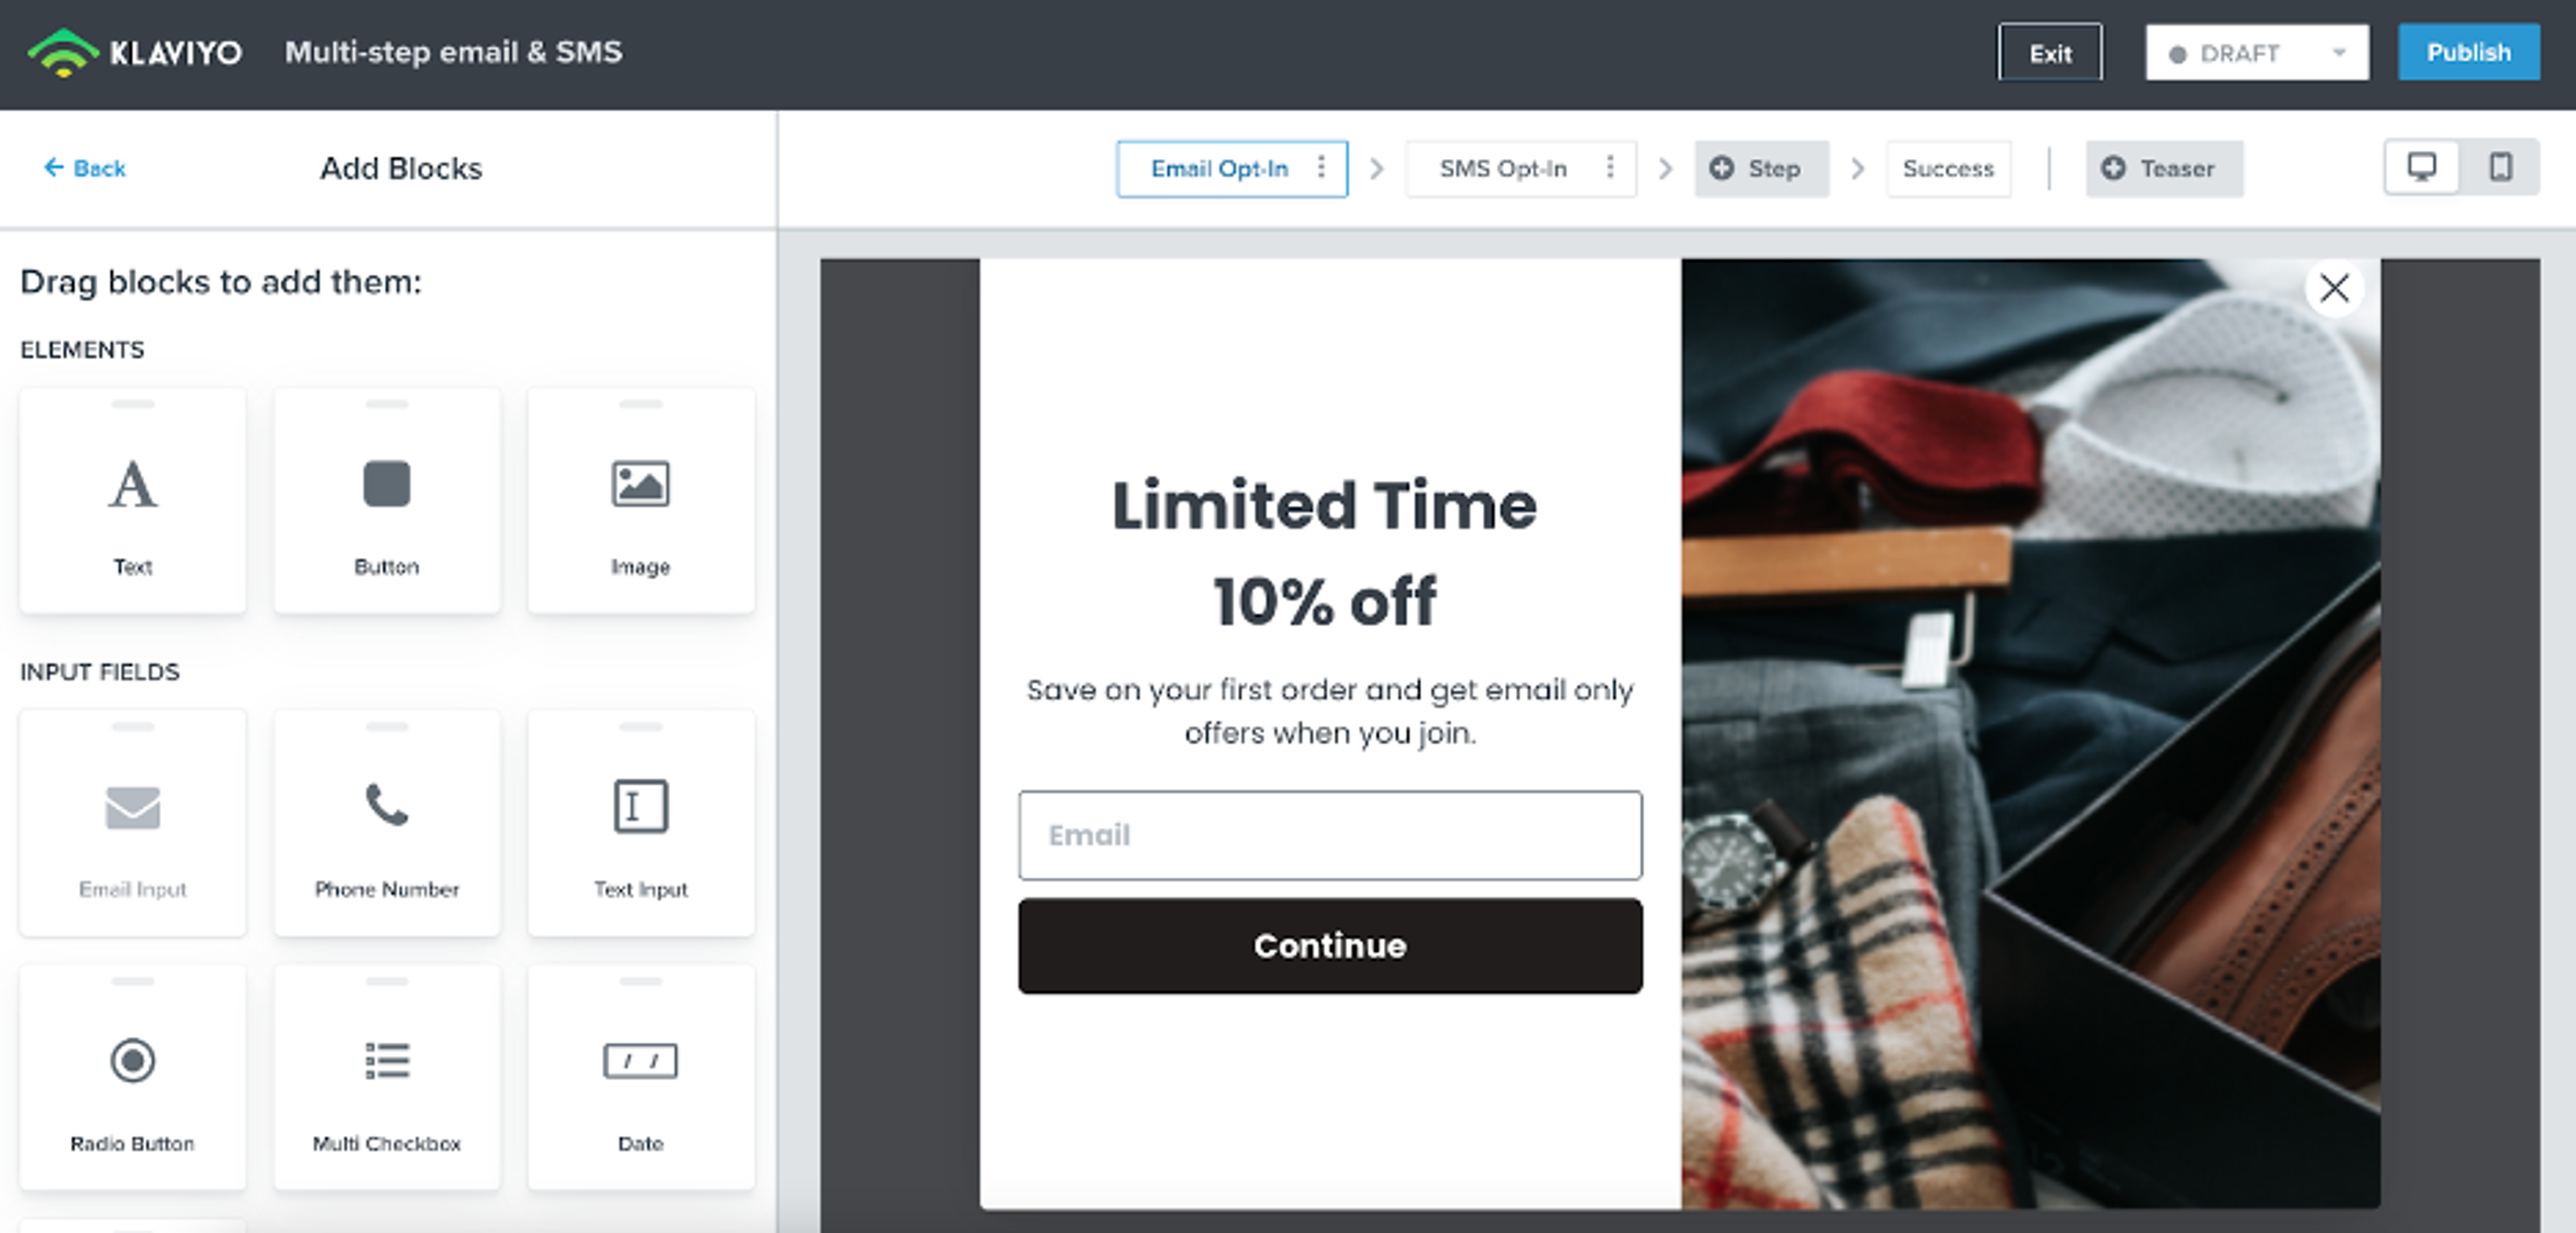Switch to mobile preview mode

(2500, 167)
